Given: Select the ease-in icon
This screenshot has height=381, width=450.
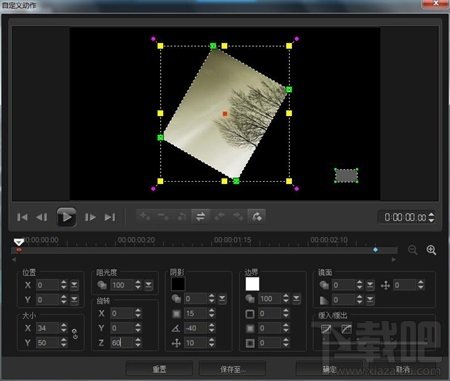Looking at the screenshot, I should click(326, 329).
